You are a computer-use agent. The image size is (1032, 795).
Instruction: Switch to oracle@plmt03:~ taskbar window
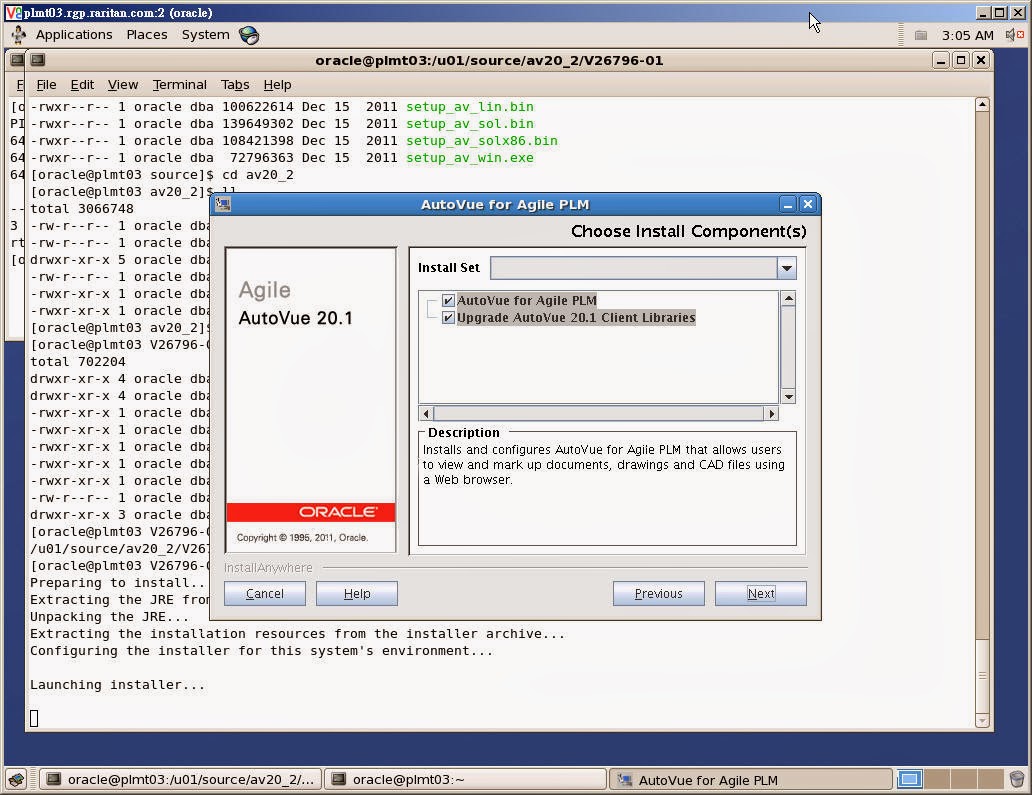pyautogui.click(x=465, y=780)
